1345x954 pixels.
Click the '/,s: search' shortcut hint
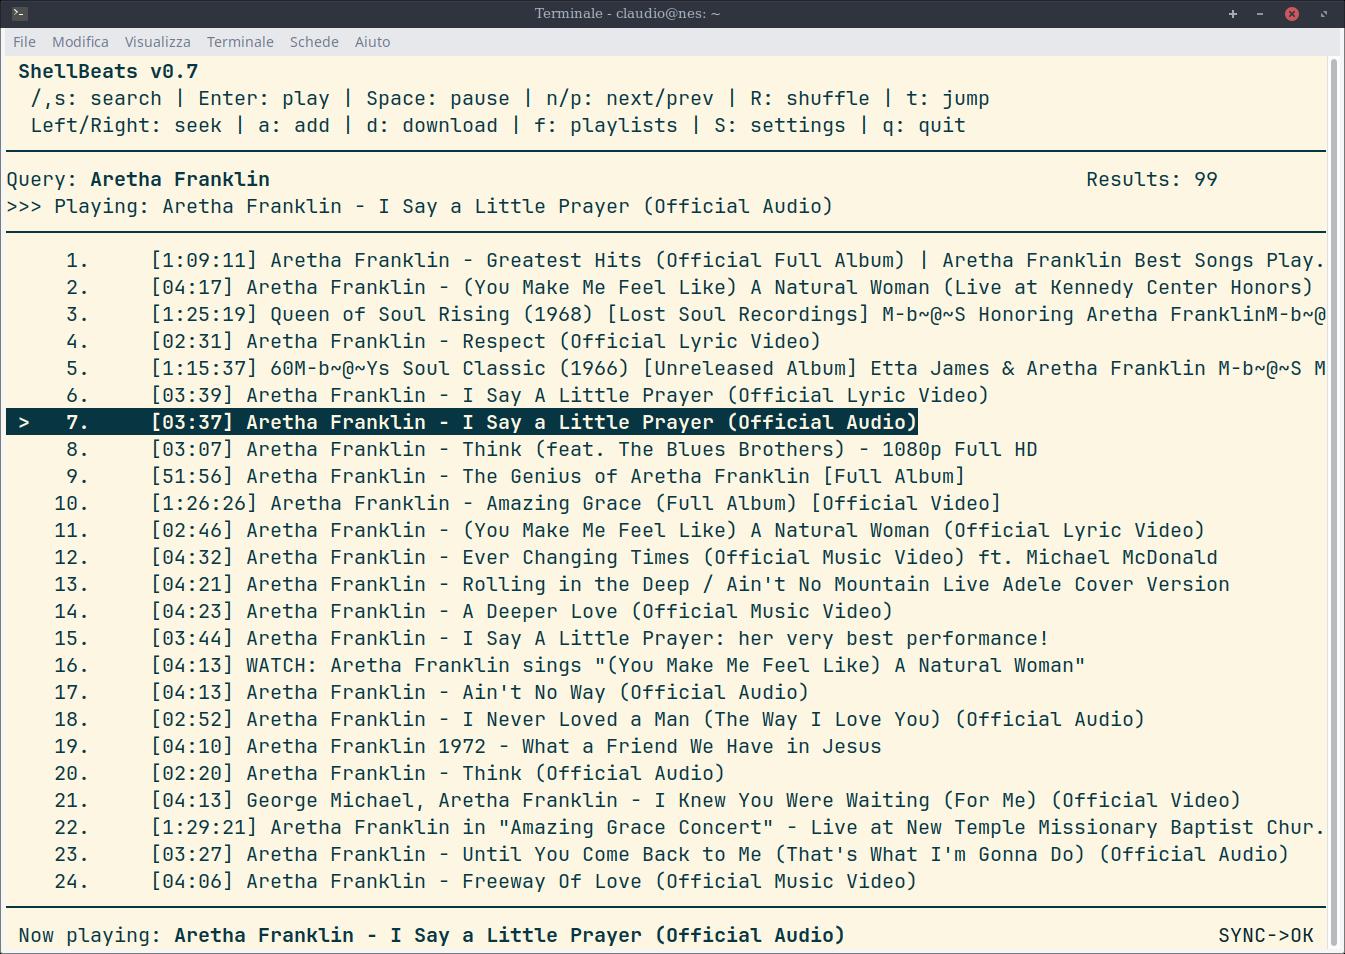[x=96, y=99]
